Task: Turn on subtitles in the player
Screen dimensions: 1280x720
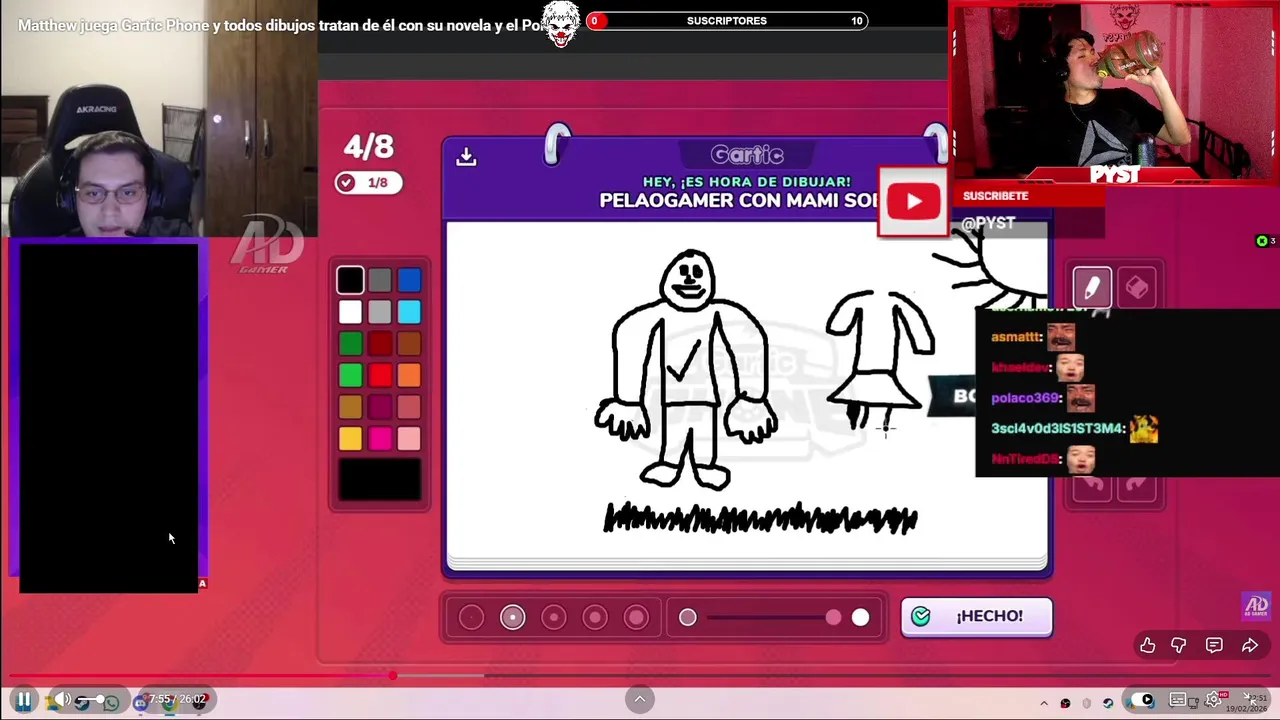Action: click(x=1178, y=699)
